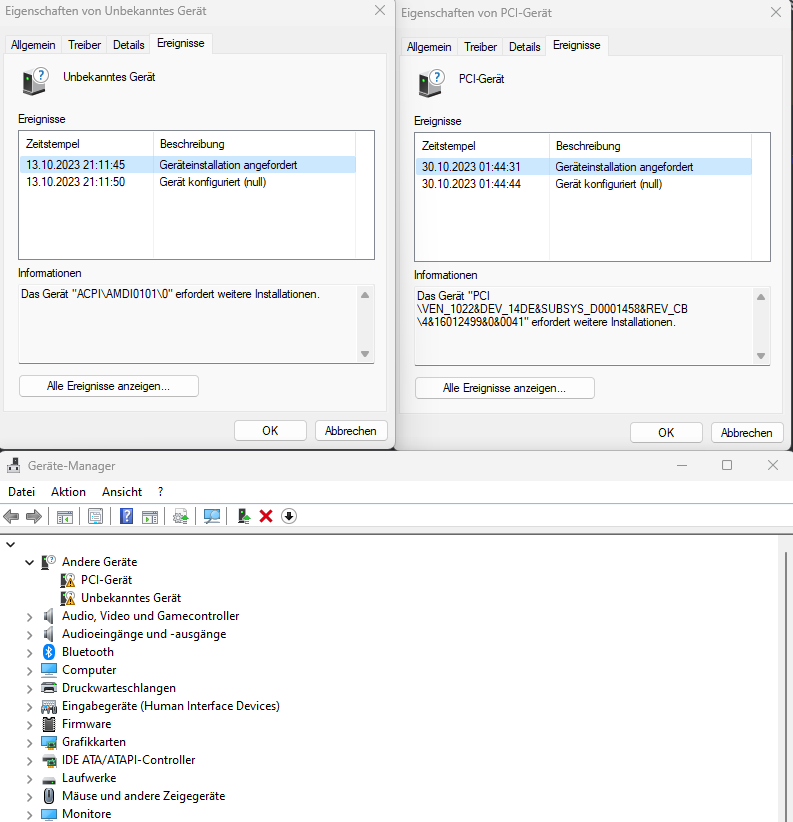
Task: Toggle the action pane toolbar icon
Action: [x=150, y=516]
